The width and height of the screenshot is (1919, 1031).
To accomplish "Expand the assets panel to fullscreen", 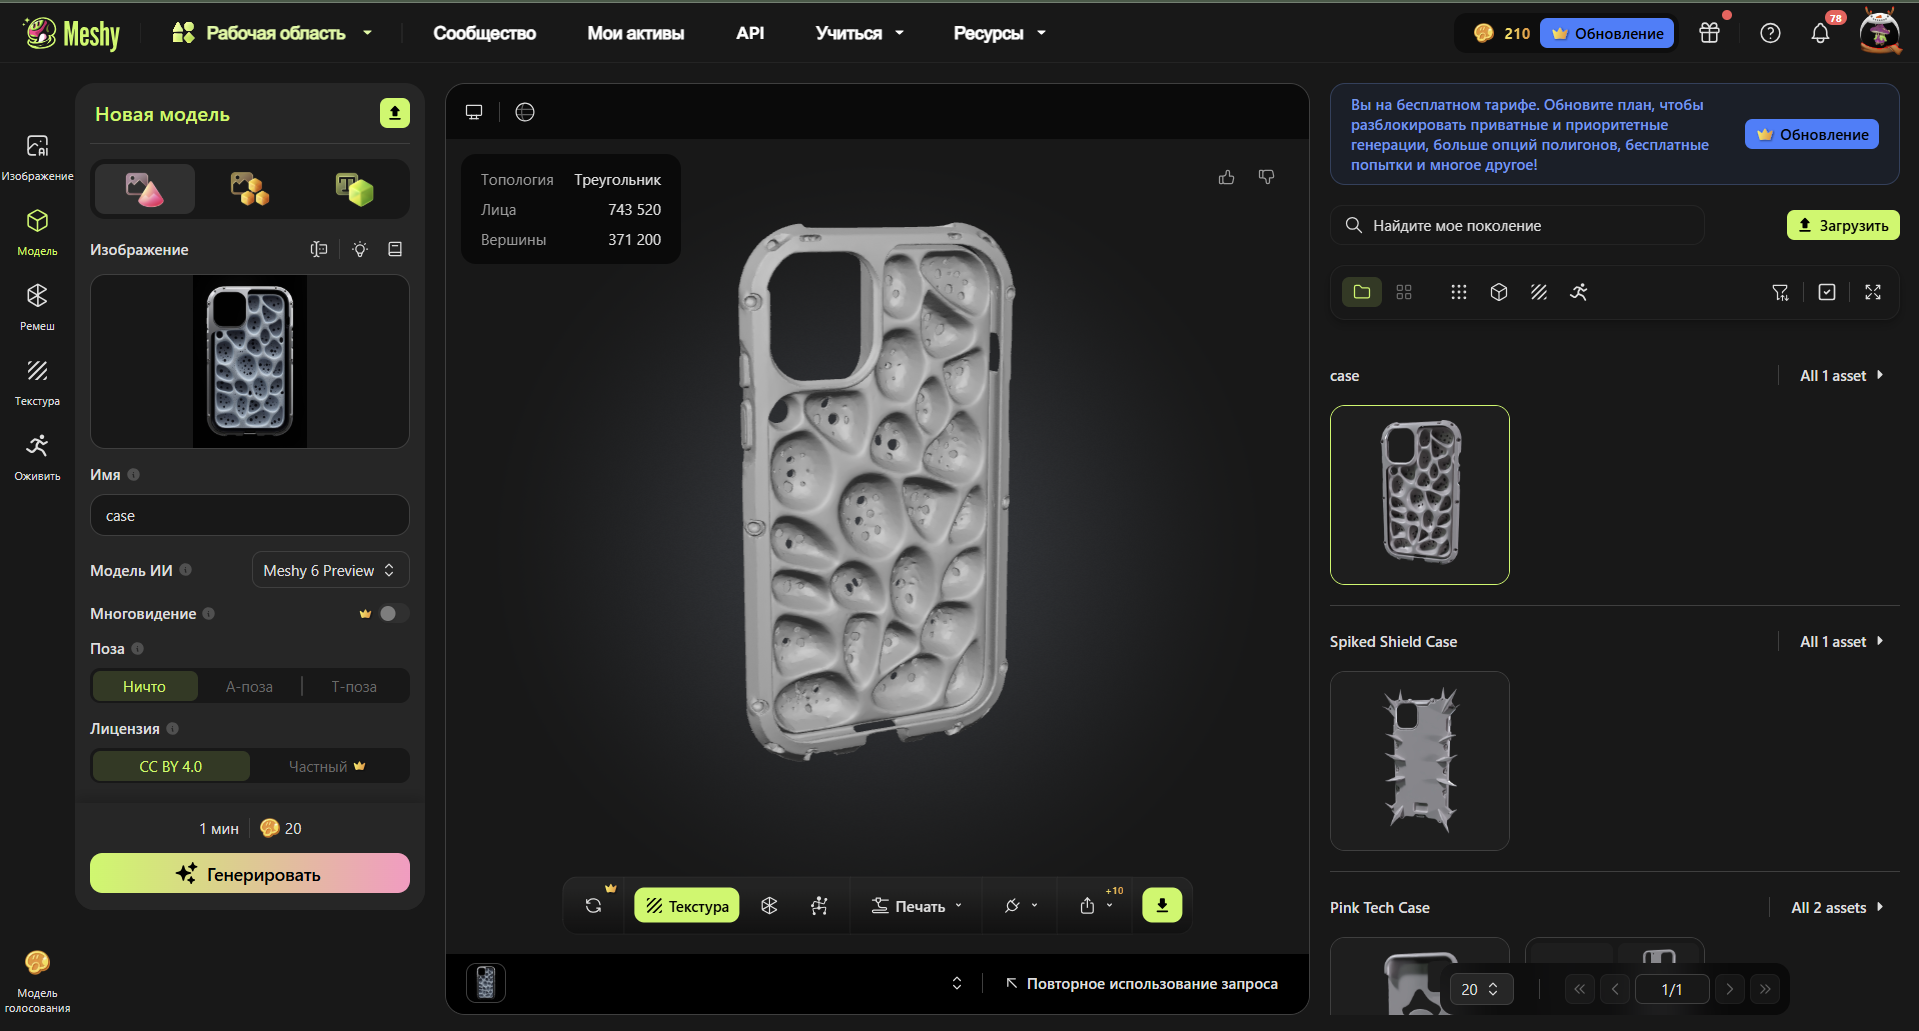I will (1873, 292).
